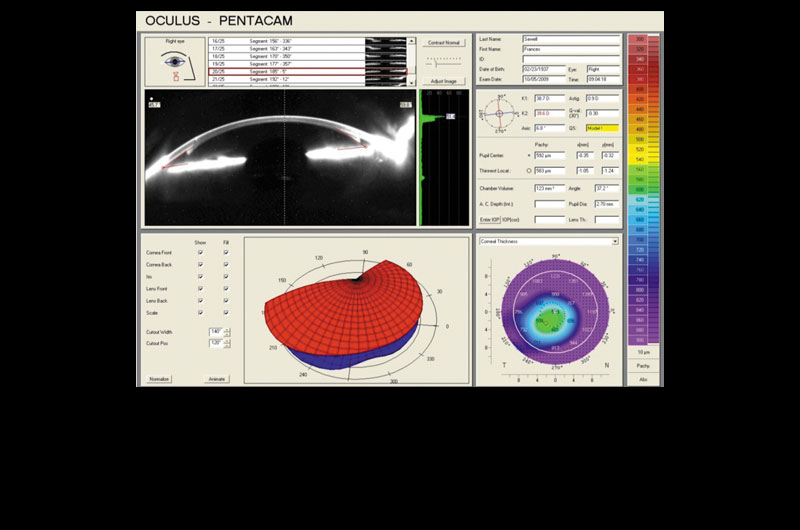Screen dimensions: 800x530
Task: Click the Pupil Dia value field
Action: 607,204
